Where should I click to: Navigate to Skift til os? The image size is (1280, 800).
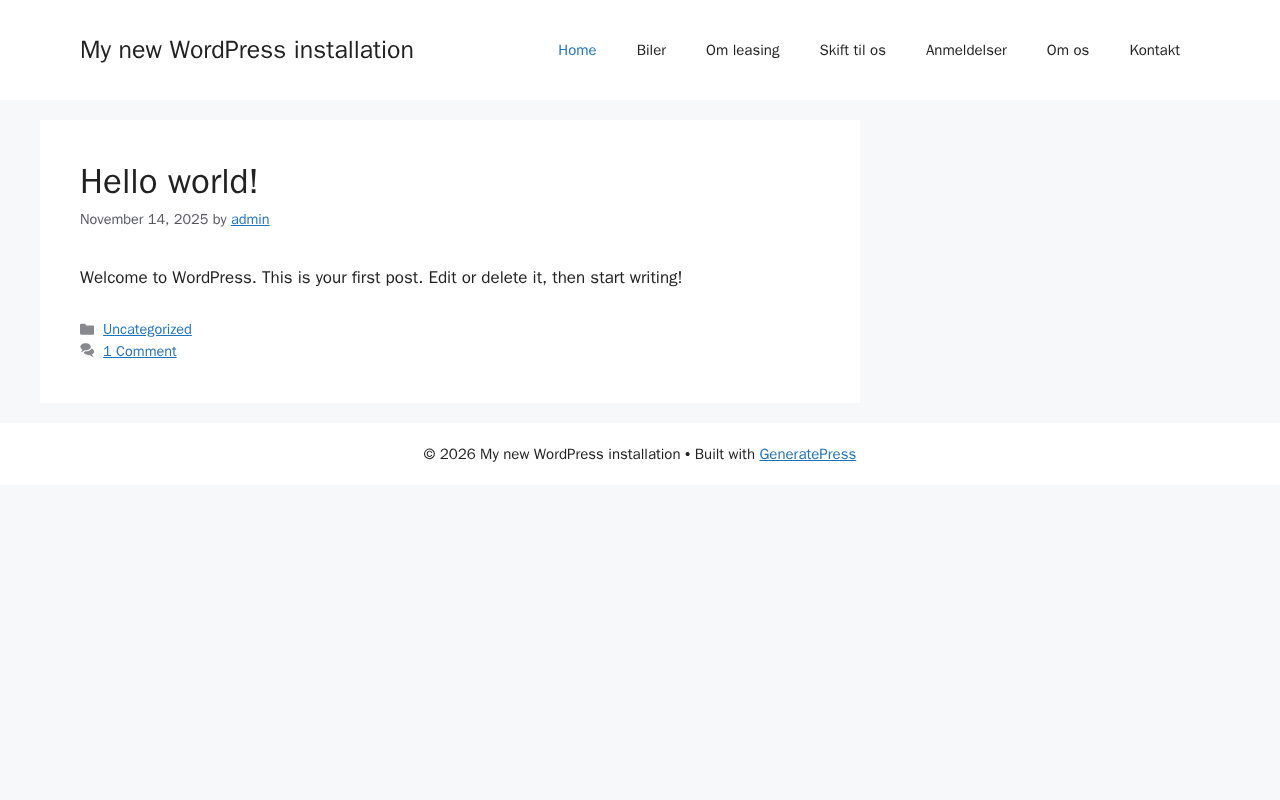(x=852, y=50)
